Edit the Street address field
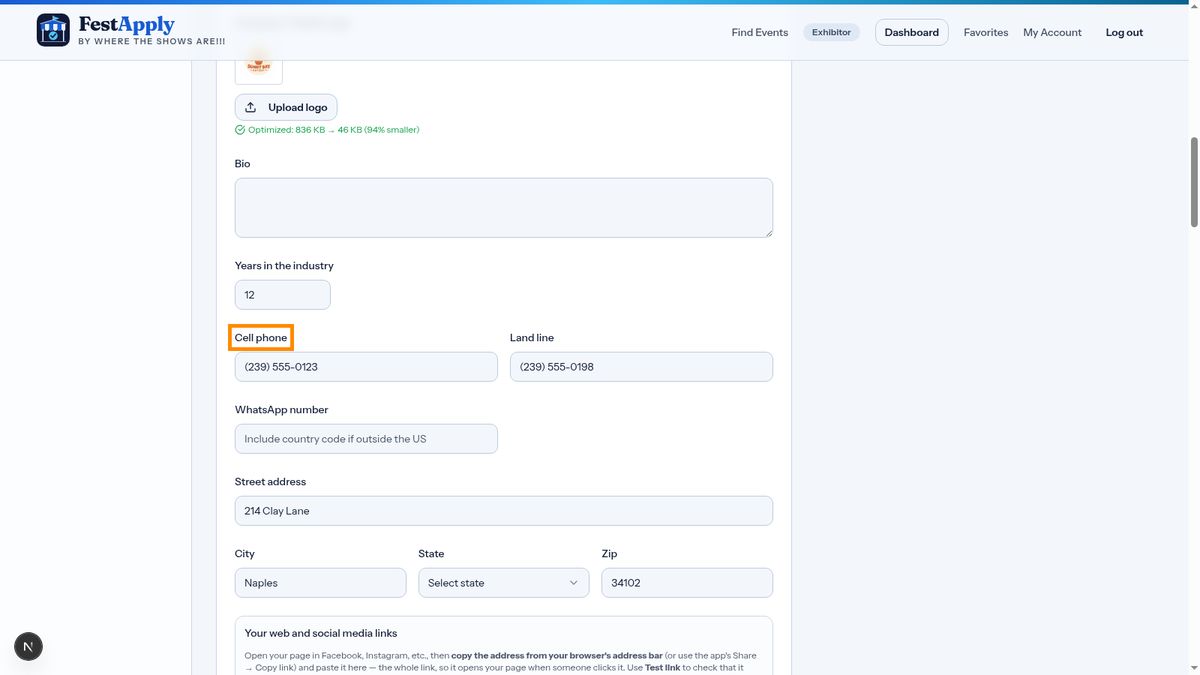1200x675 pixels. [504, 511]
